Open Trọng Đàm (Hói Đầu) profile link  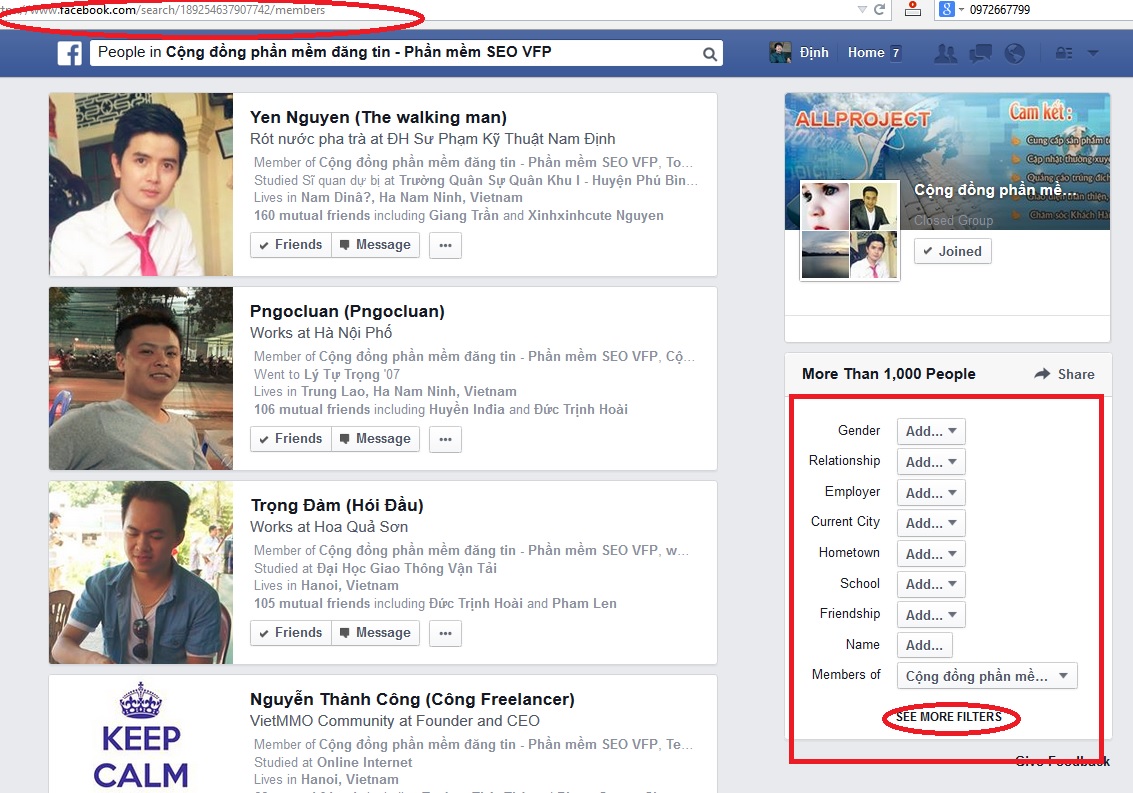[x=337, y=505]
